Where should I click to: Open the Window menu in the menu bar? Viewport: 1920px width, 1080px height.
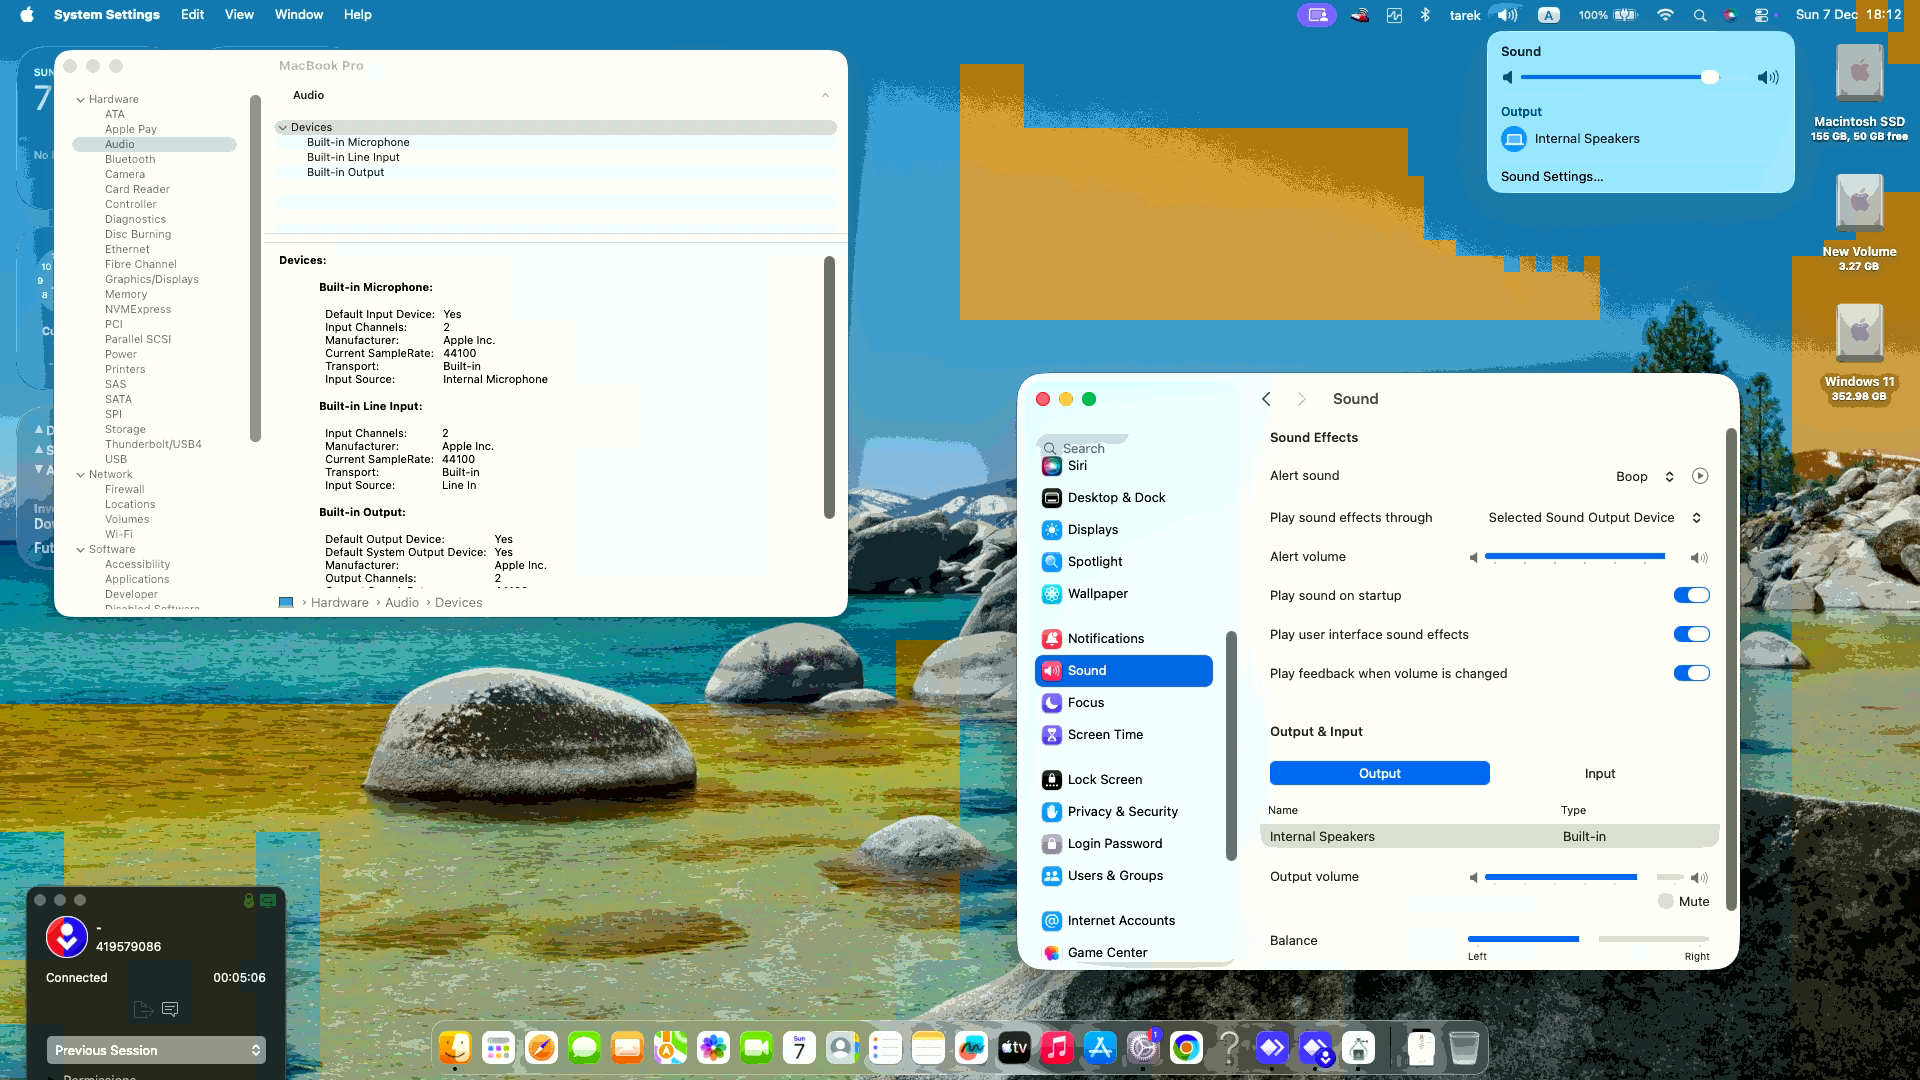[x=298, y=14]
